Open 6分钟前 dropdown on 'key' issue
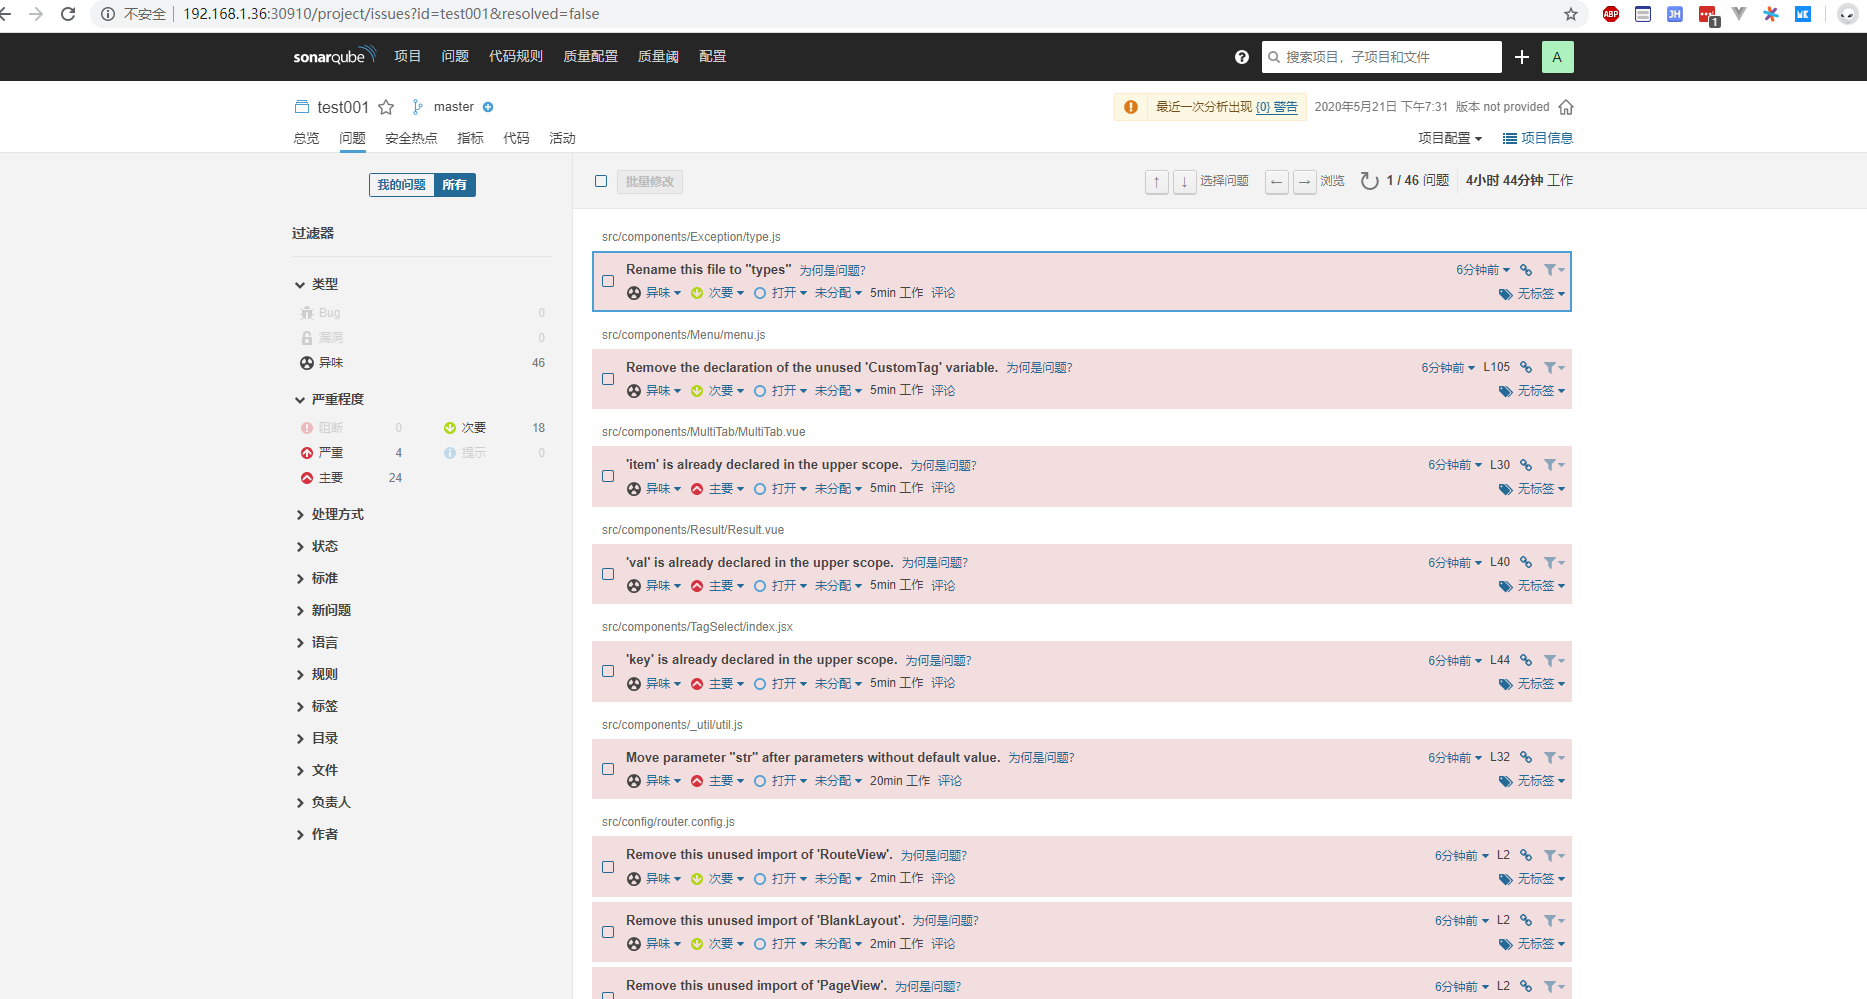 pyautogui.click(x=1455, y=660)
